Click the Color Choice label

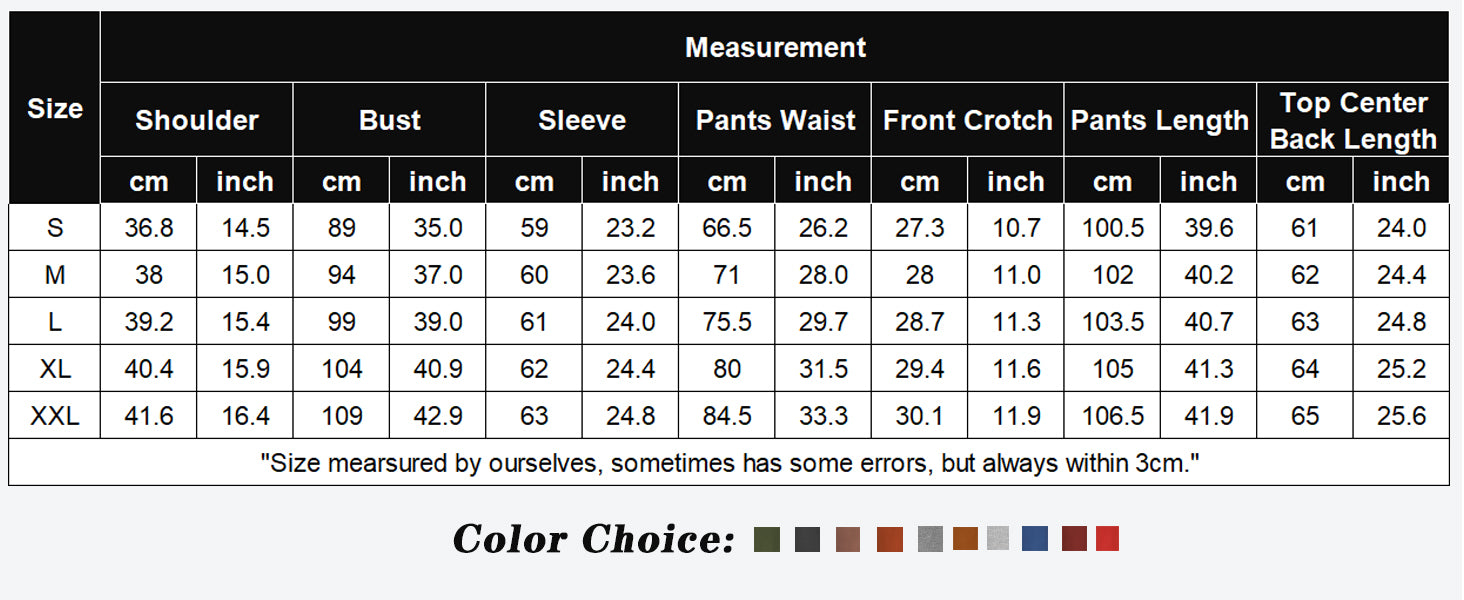point(594,539)
